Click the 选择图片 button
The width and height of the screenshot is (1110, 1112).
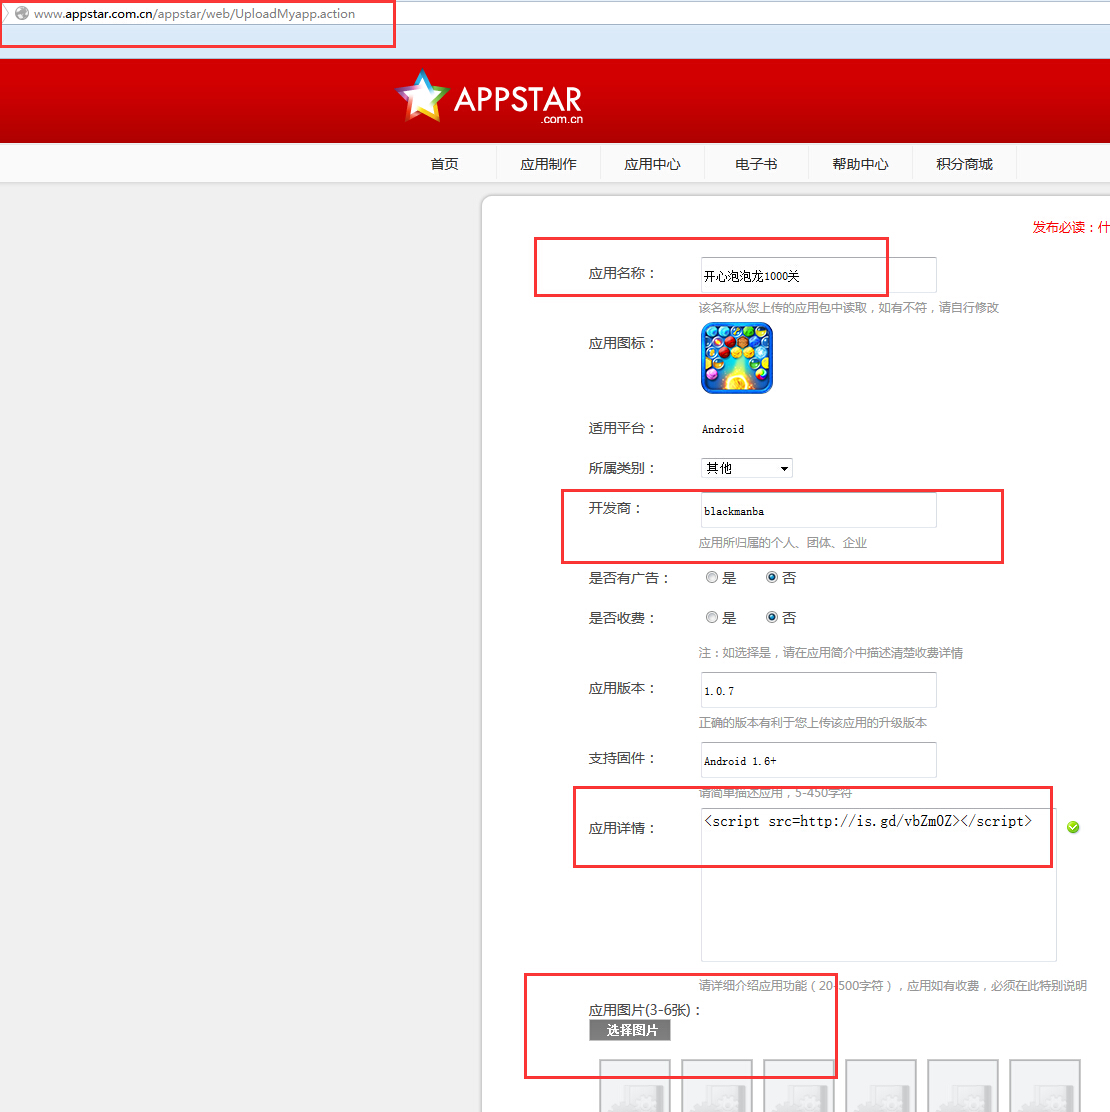(x=630, y=1030)
